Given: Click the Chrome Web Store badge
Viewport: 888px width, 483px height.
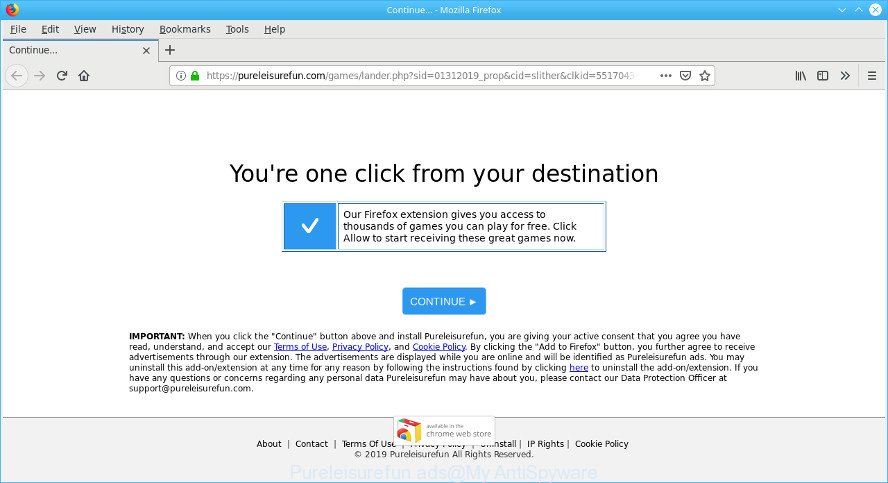Looking at the screenshot, I should click(444, 430).
